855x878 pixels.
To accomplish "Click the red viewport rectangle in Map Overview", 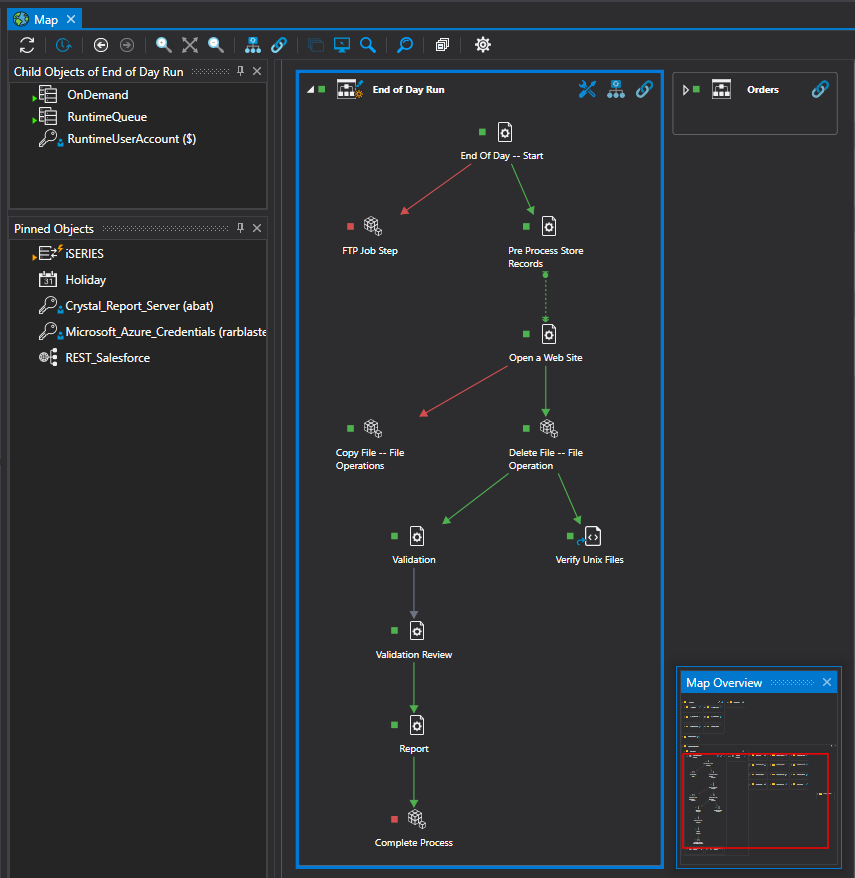I will coord(755,800).
